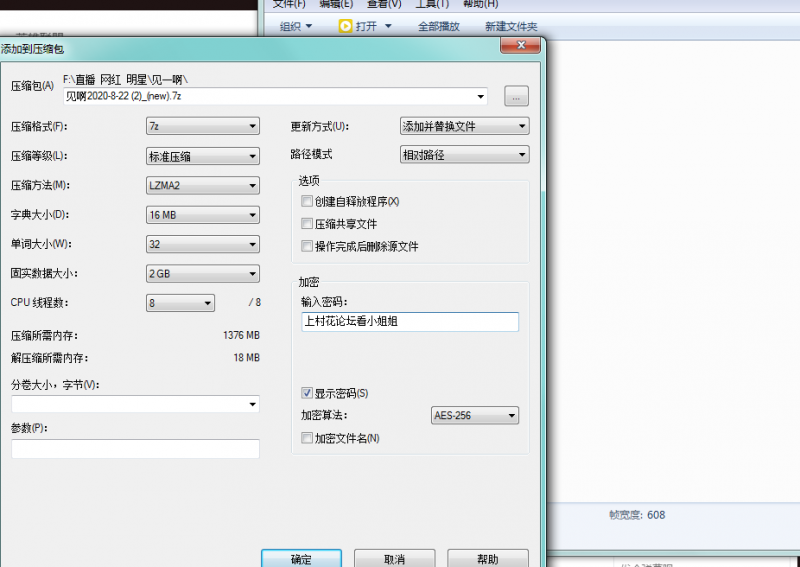Click into the 输入密码 password field
Screen dimensions: 800x567
(409, 322)
